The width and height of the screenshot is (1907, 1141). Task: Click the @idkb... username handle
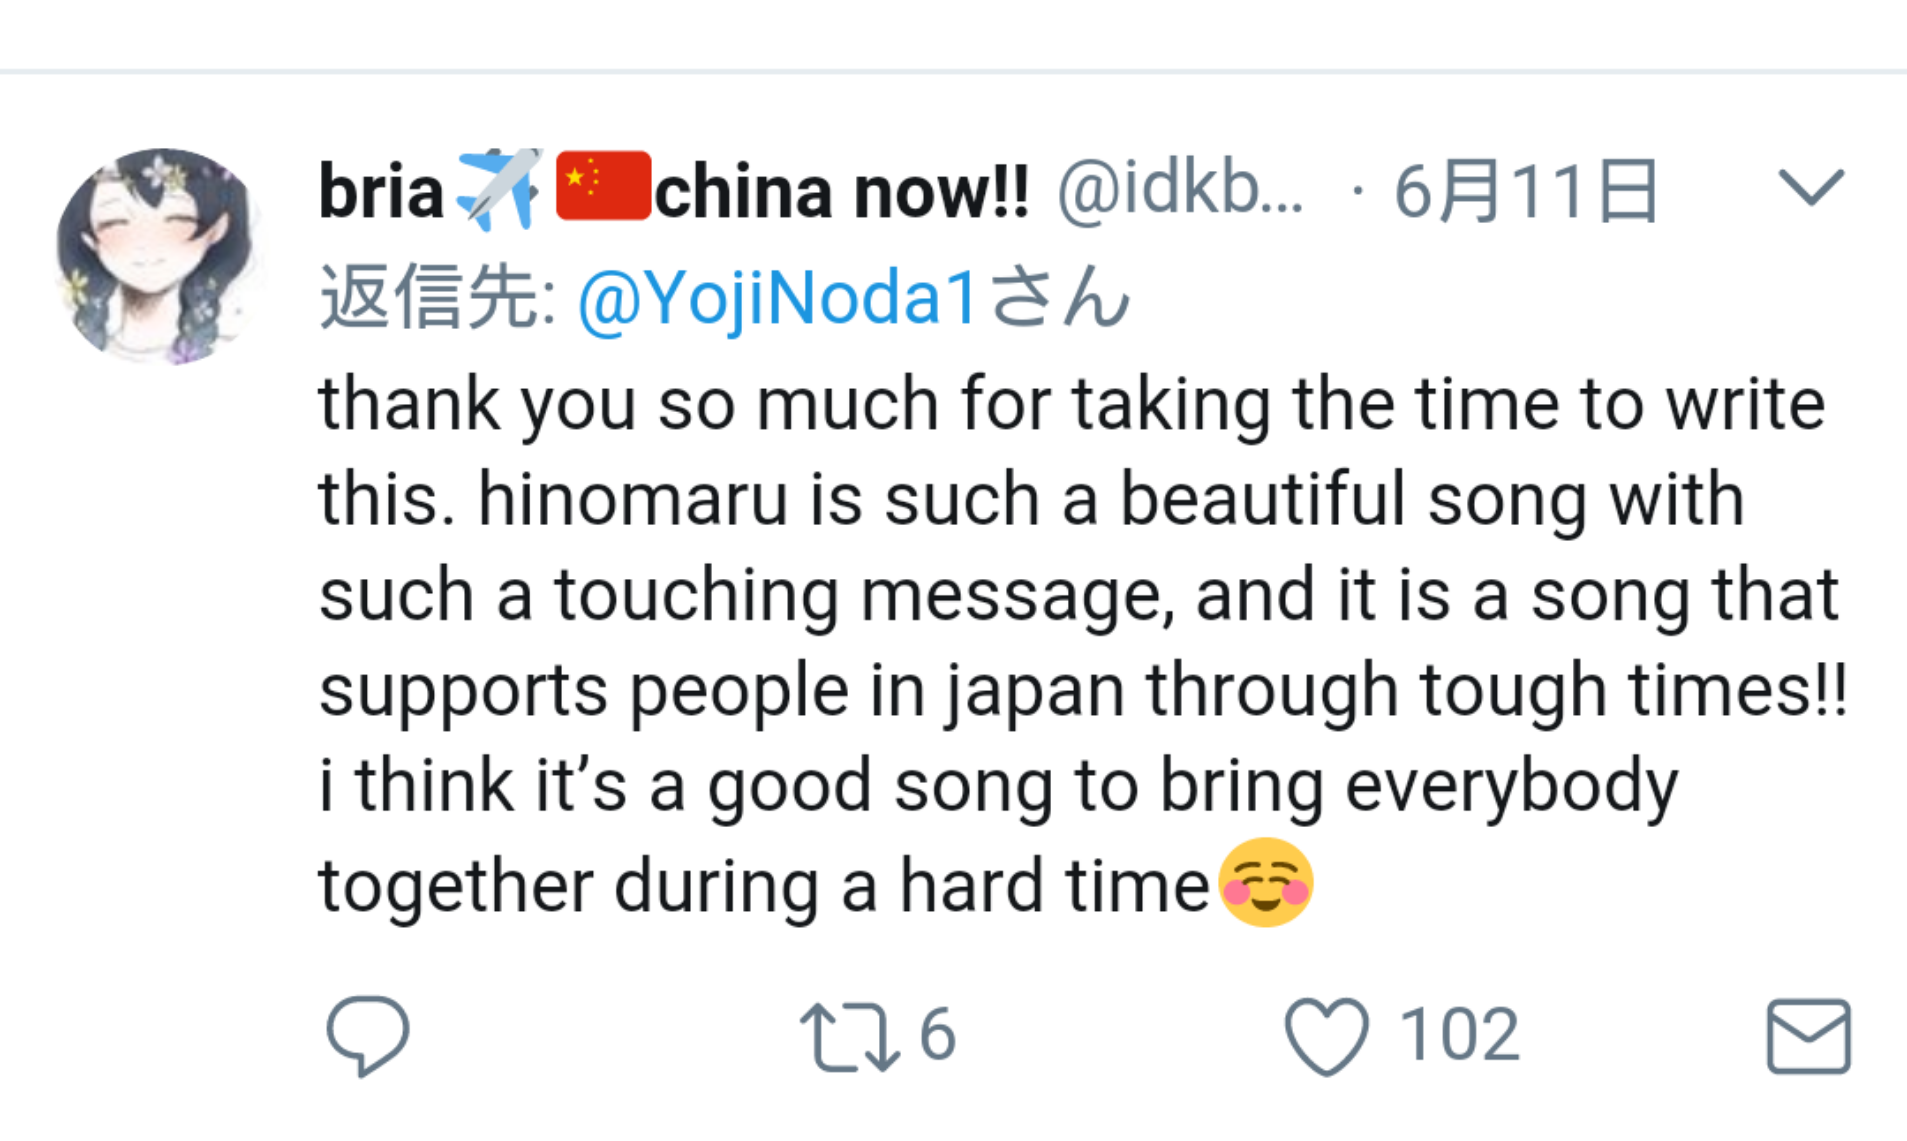tap(1180, 190)
